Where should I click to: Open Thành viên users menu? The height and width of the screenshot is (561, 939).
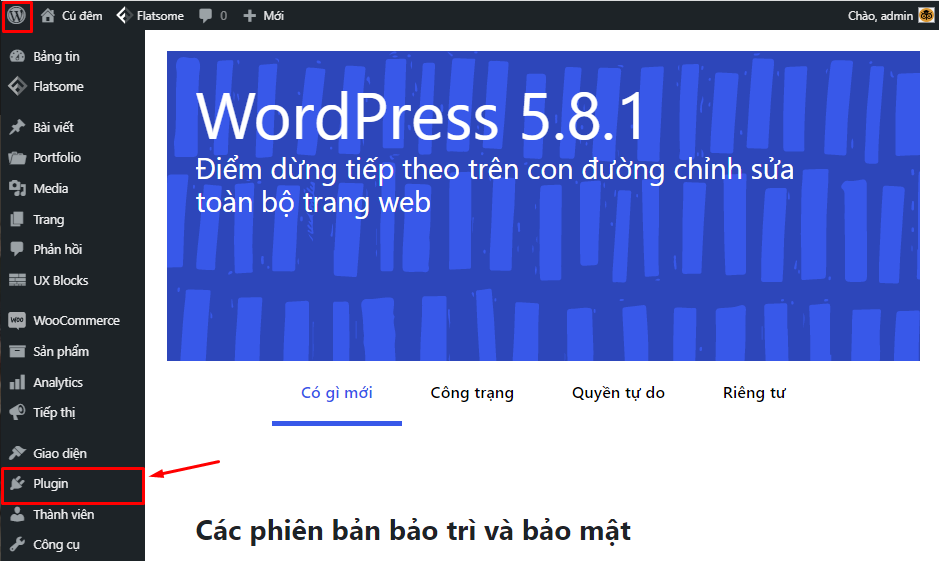pyautogui.click(x=63, y=514)
